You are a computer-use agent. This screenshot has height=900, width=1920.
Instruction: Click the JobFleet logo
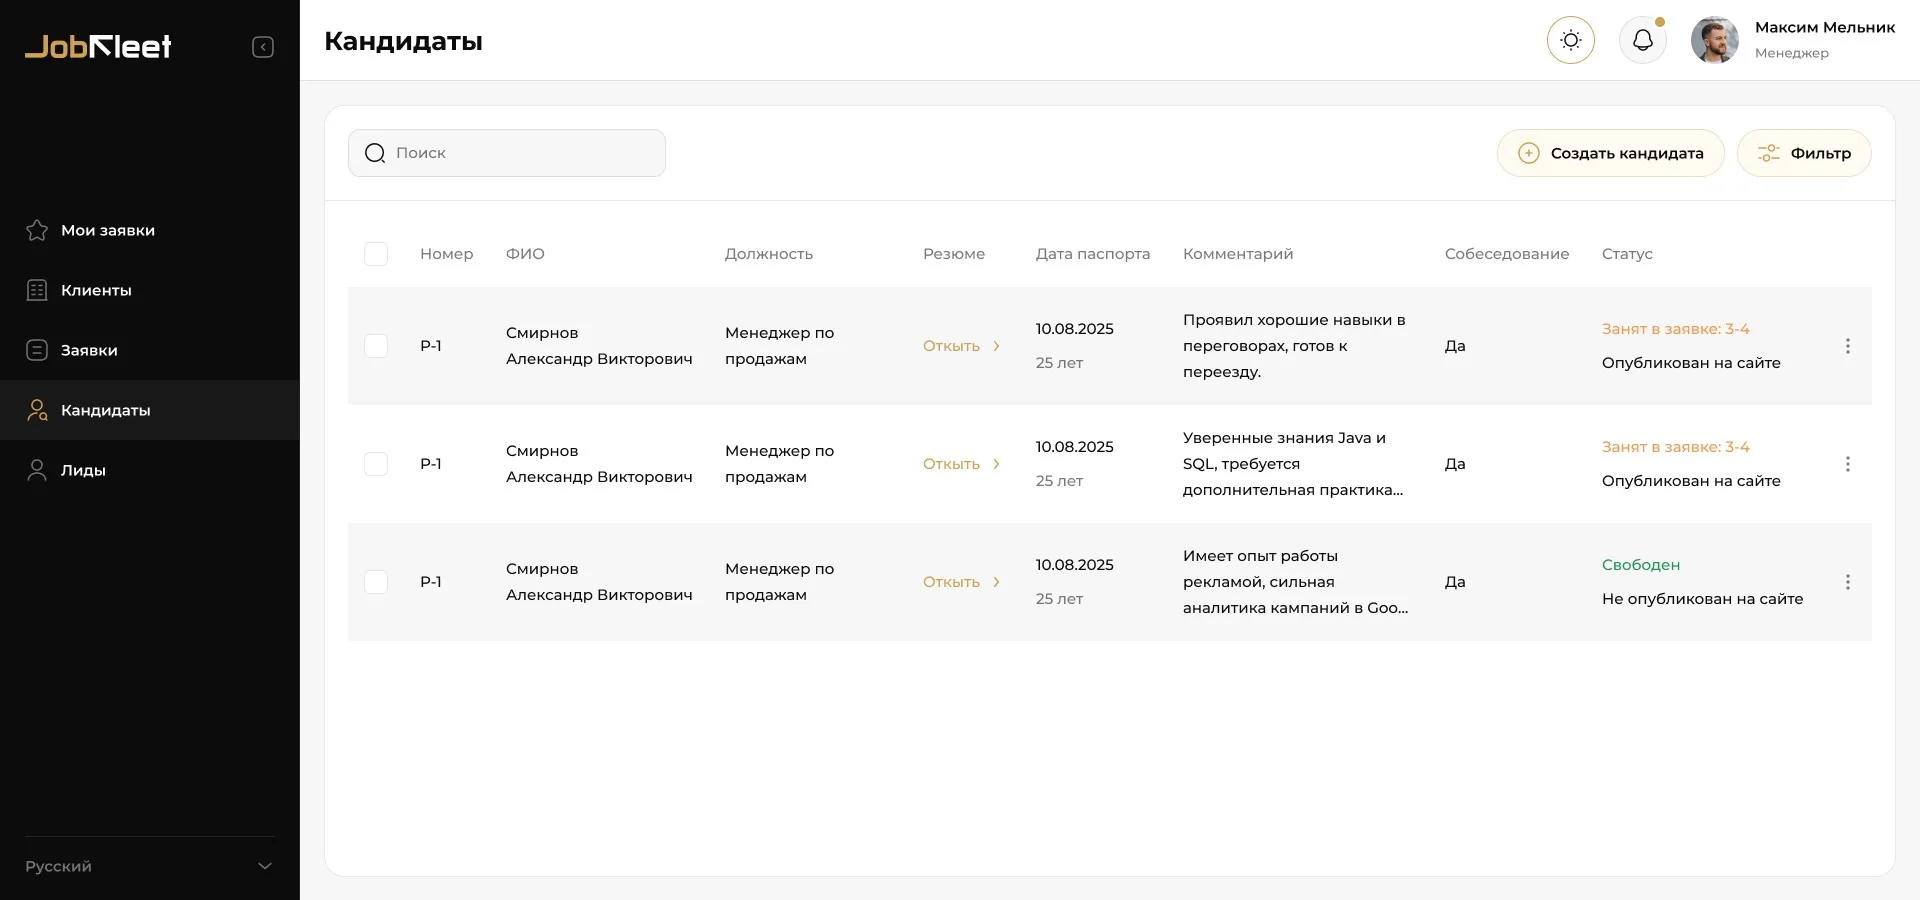(98, 46)
